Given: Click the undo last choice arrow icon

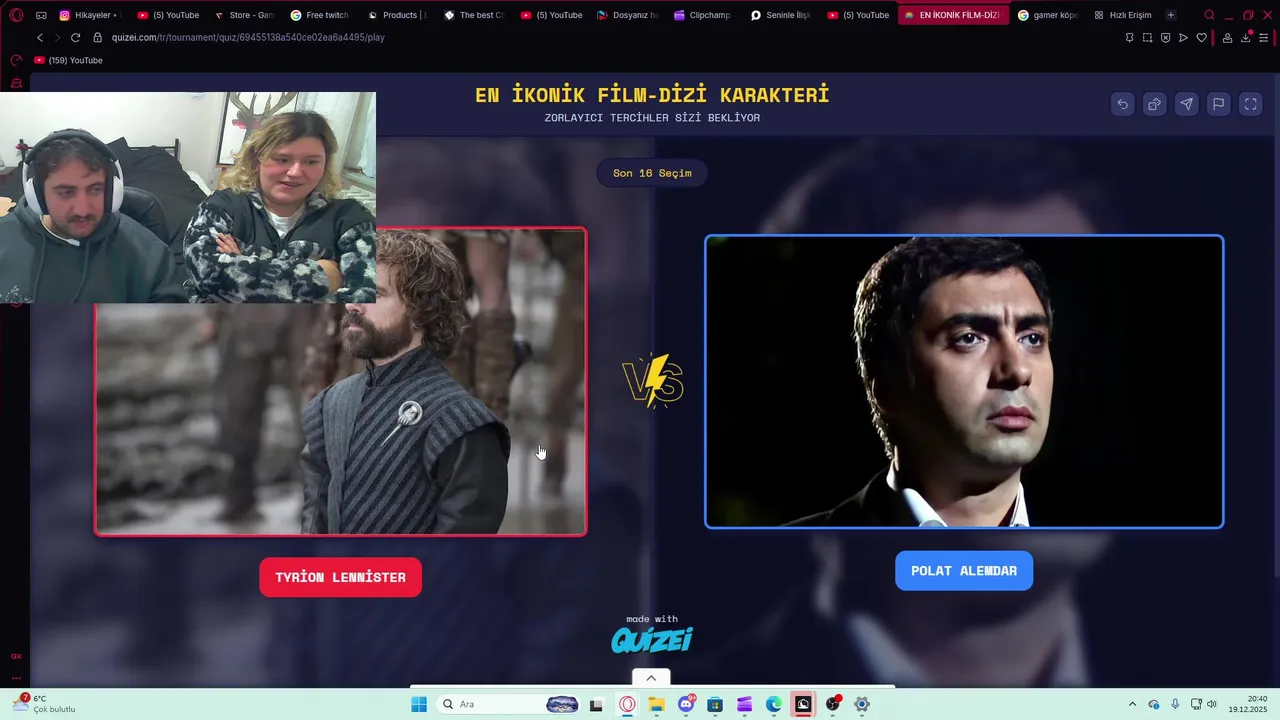Looking at the screenshot, I should click(1122, 104).
